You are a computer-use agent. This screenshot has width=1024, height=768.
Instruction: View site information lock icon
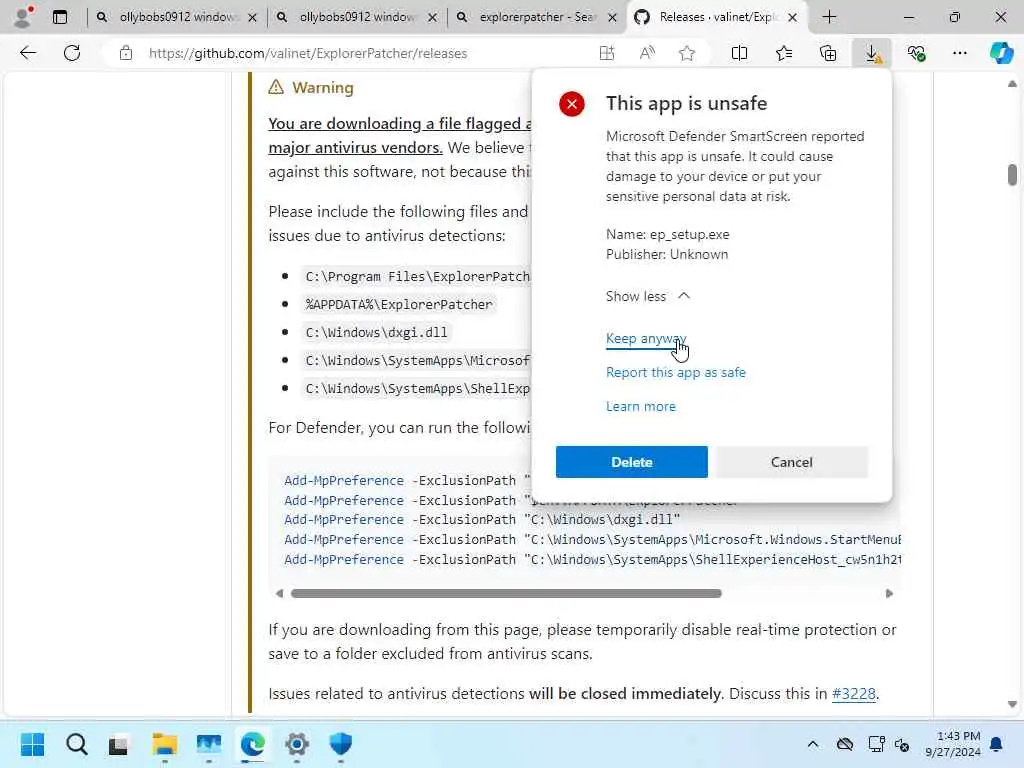126,53
